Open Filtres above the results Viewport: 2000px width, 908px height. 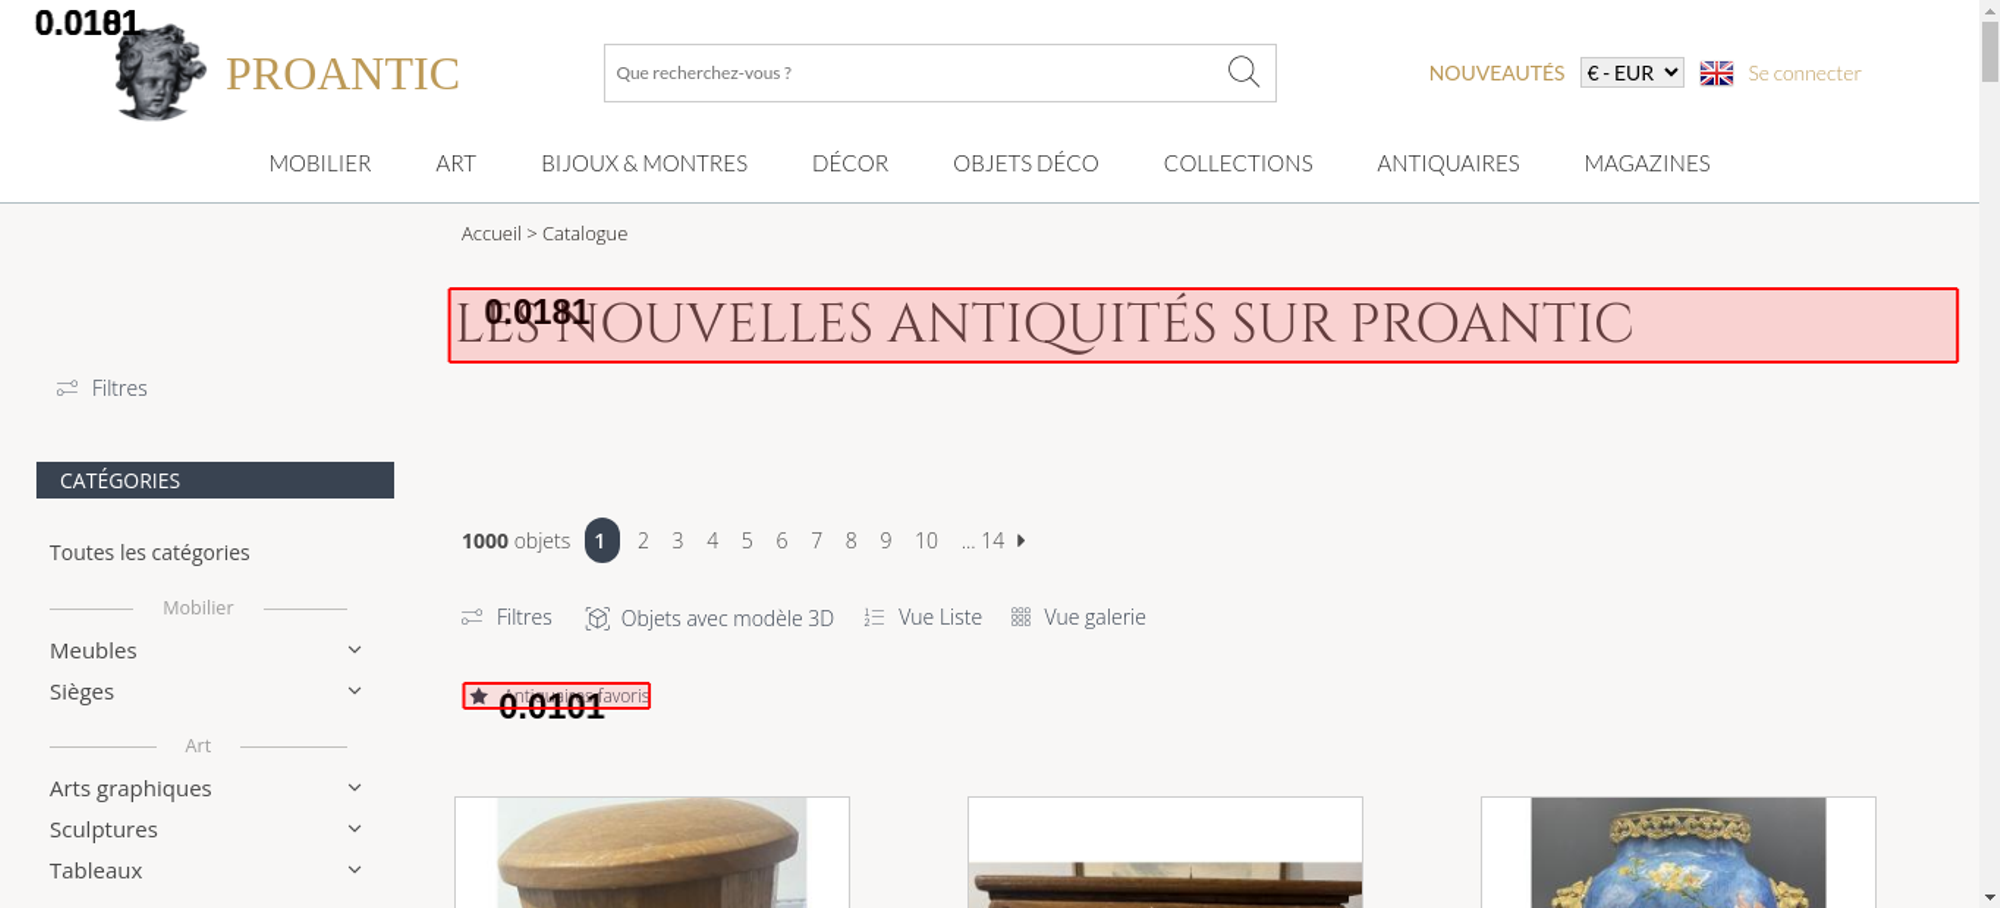[506, 617]
